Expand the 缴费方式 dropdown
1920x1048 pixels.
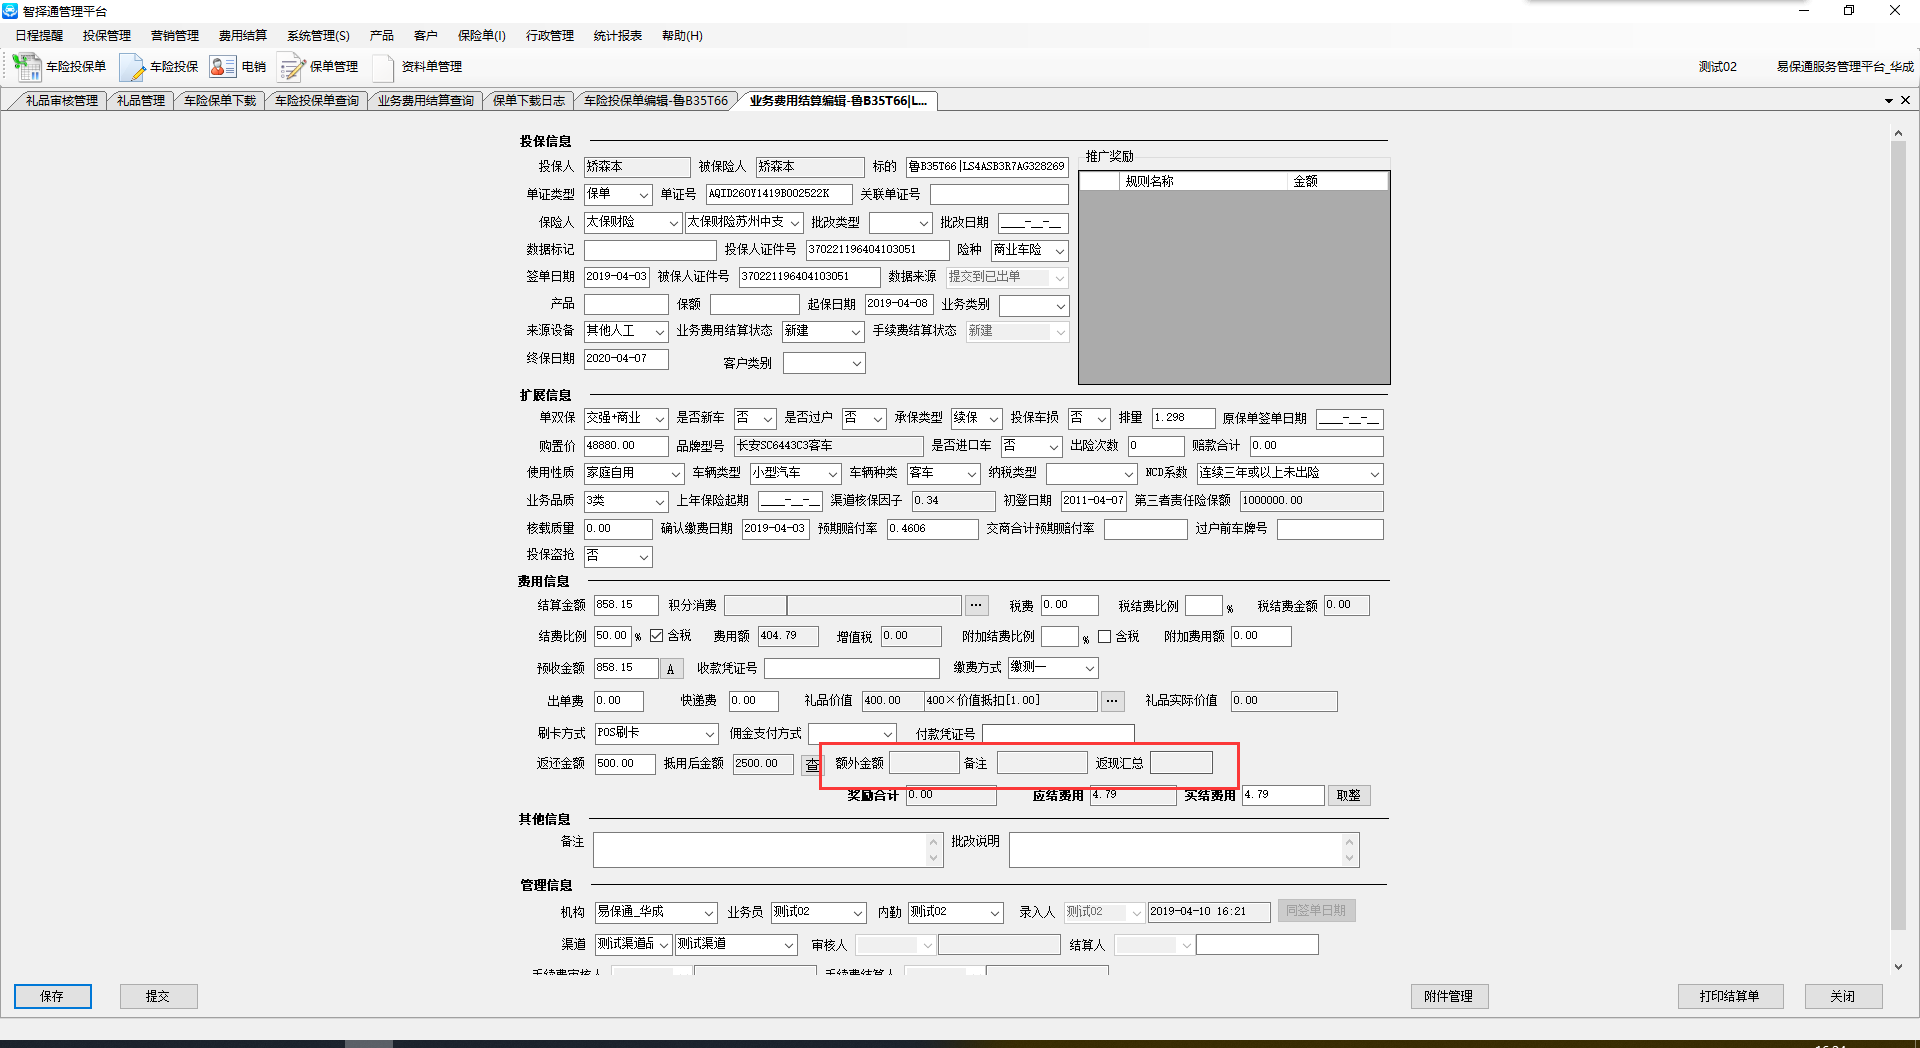pyautogui.click(x=1089, y=668)
